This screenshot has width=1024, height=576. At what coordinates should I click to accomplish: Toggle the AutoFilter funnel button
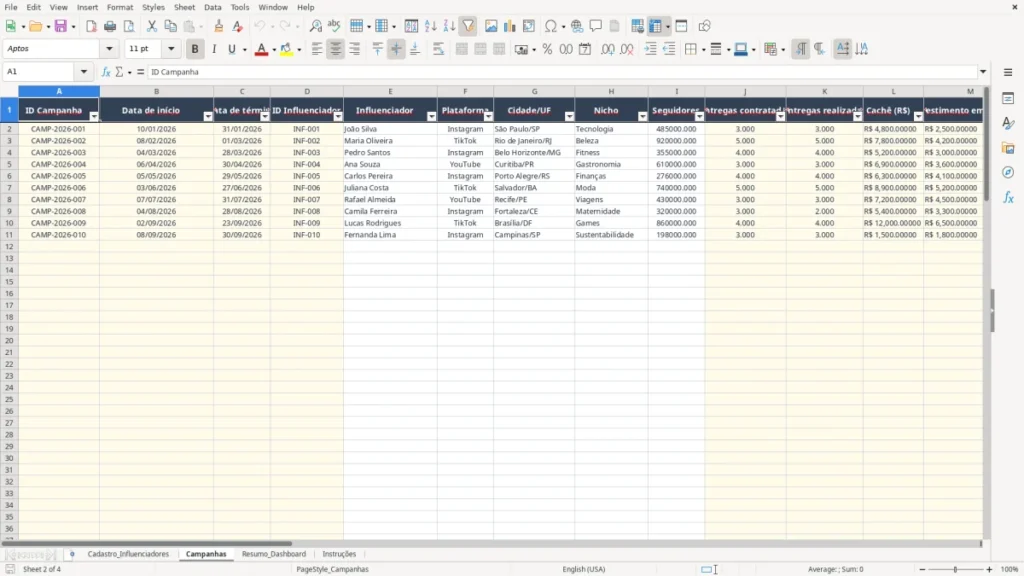pos(468,26)
